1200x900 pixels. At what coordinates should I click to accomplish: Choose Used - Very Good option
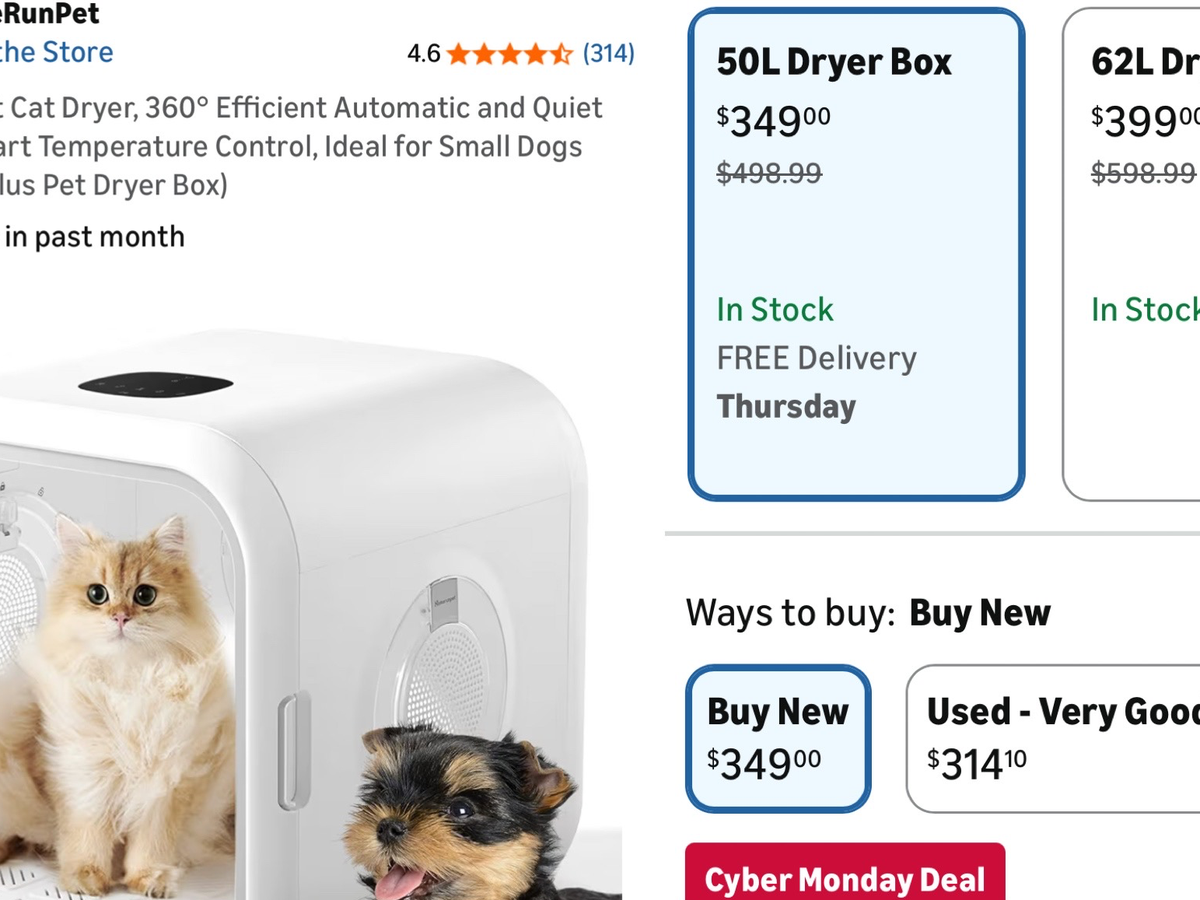[1053, 739]
